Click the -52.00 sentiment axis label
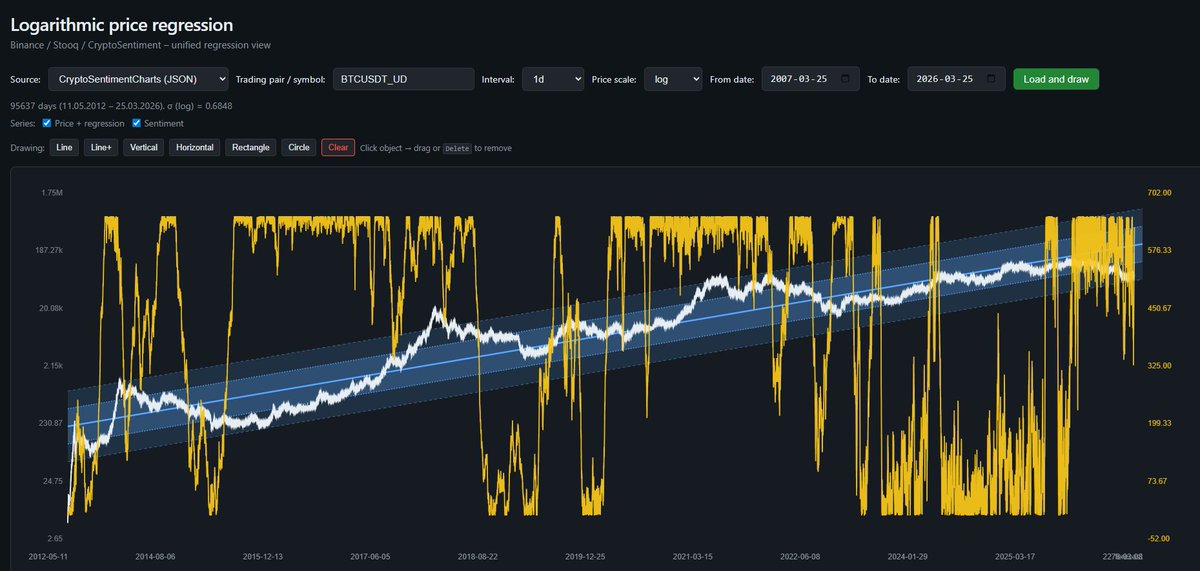The image size is (1200, 571). pos(1157,539)
